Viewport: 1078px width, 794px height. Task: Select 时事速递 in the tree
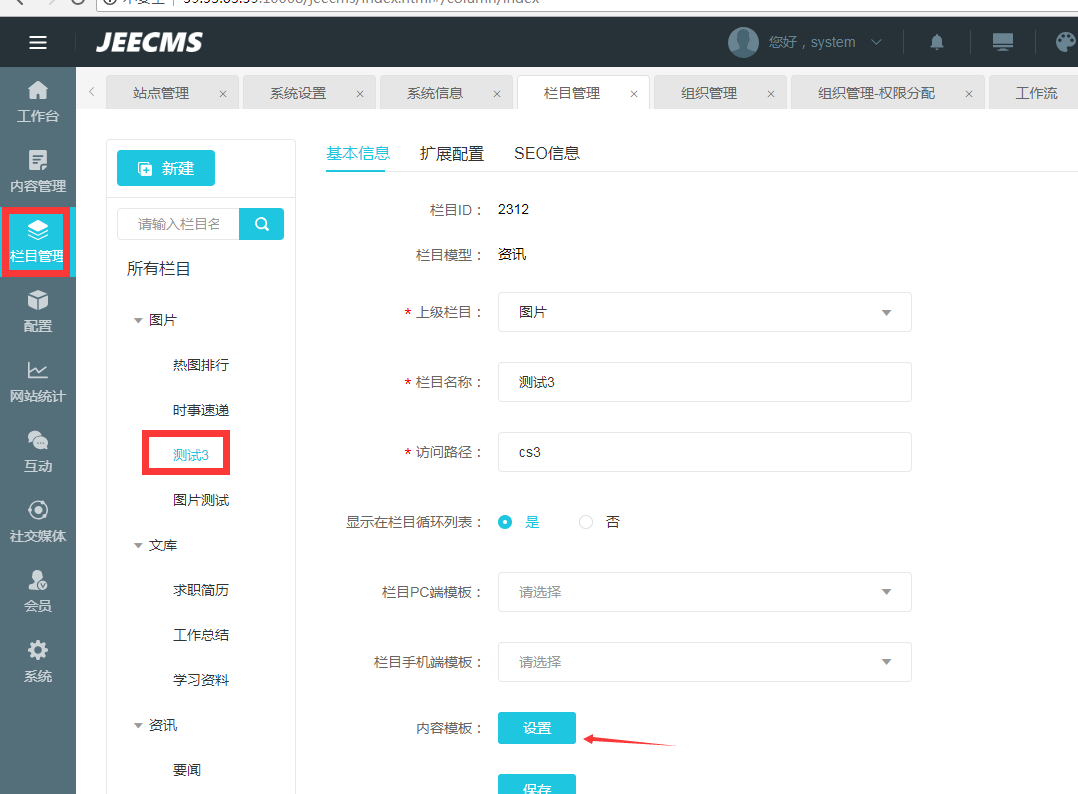tap(201, 410)
